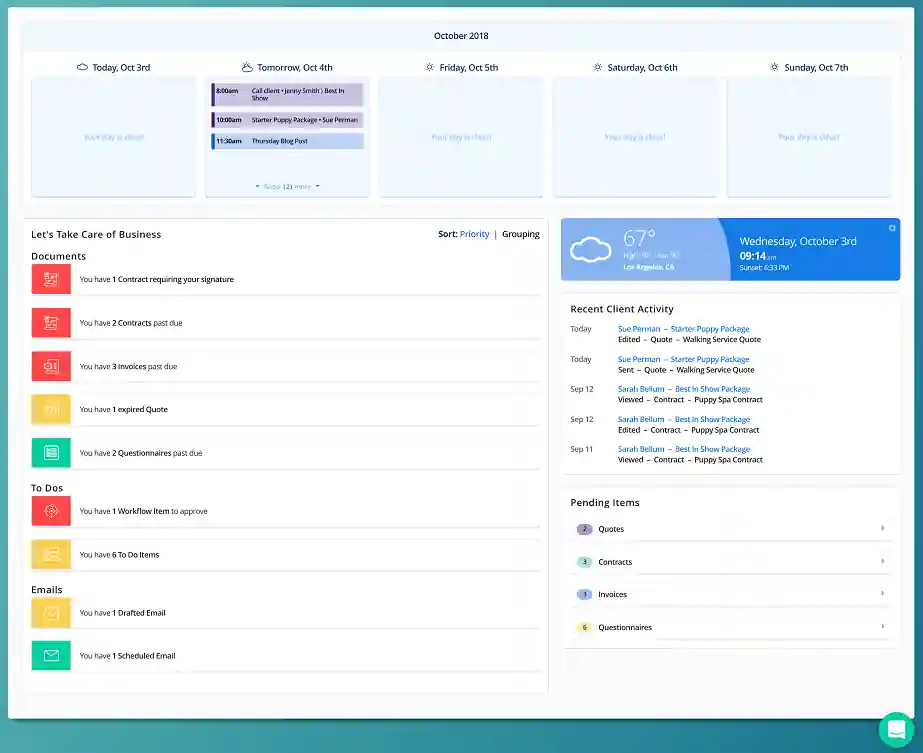
Task: Expand Invoices pending items chevron
Action: click(x=882, y=593)
